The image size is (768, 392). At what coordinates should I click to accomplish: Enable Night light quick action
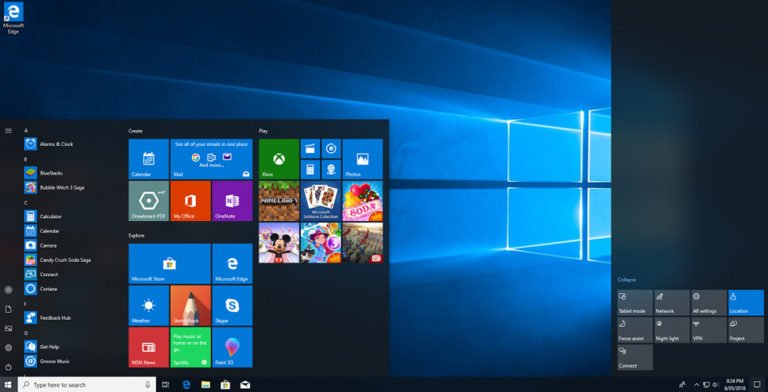tap(672, 330)
